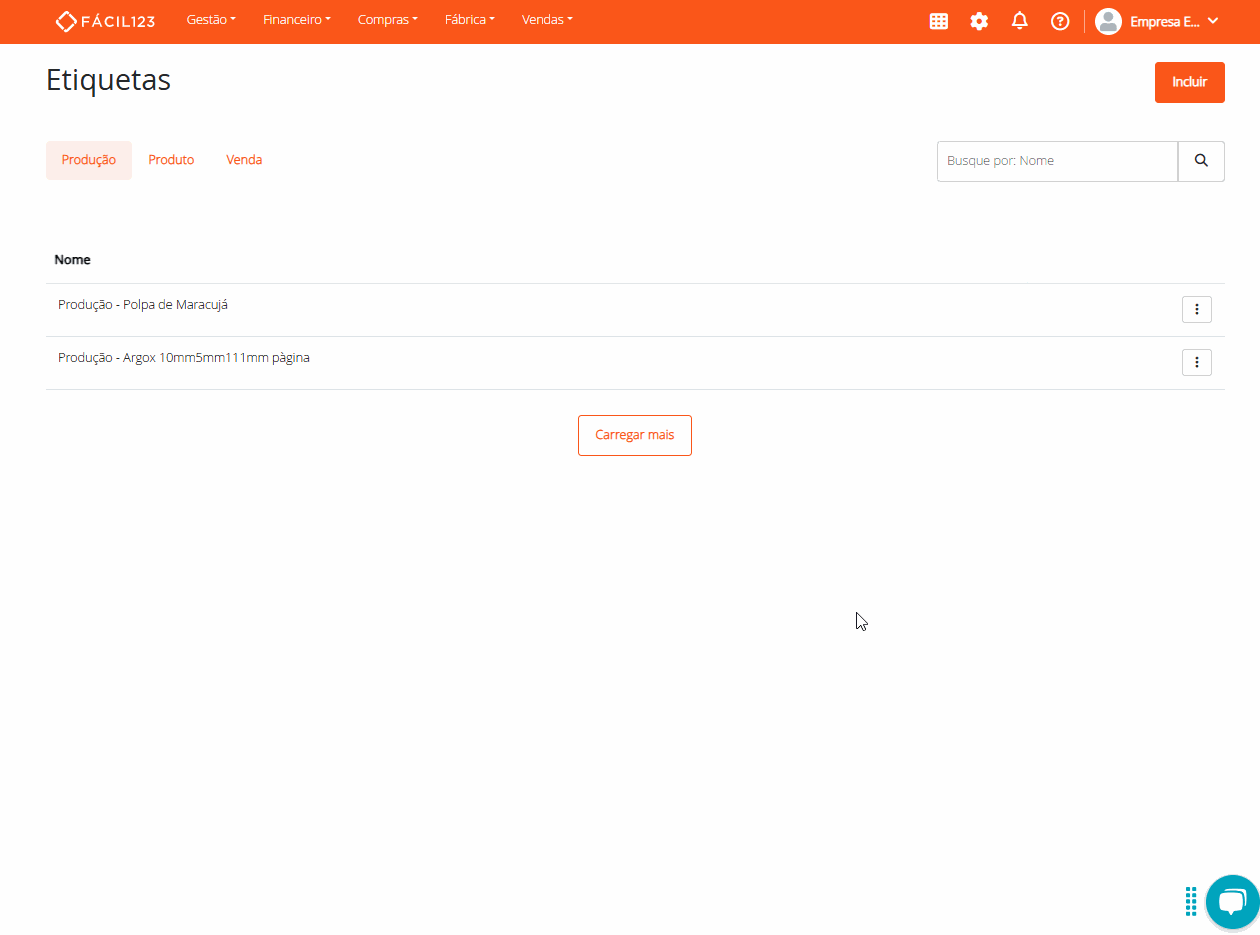Open the apps grid icon
The width and height of the screenshot is (1260, 935).
pyautogui.click(x=938, y=21)
